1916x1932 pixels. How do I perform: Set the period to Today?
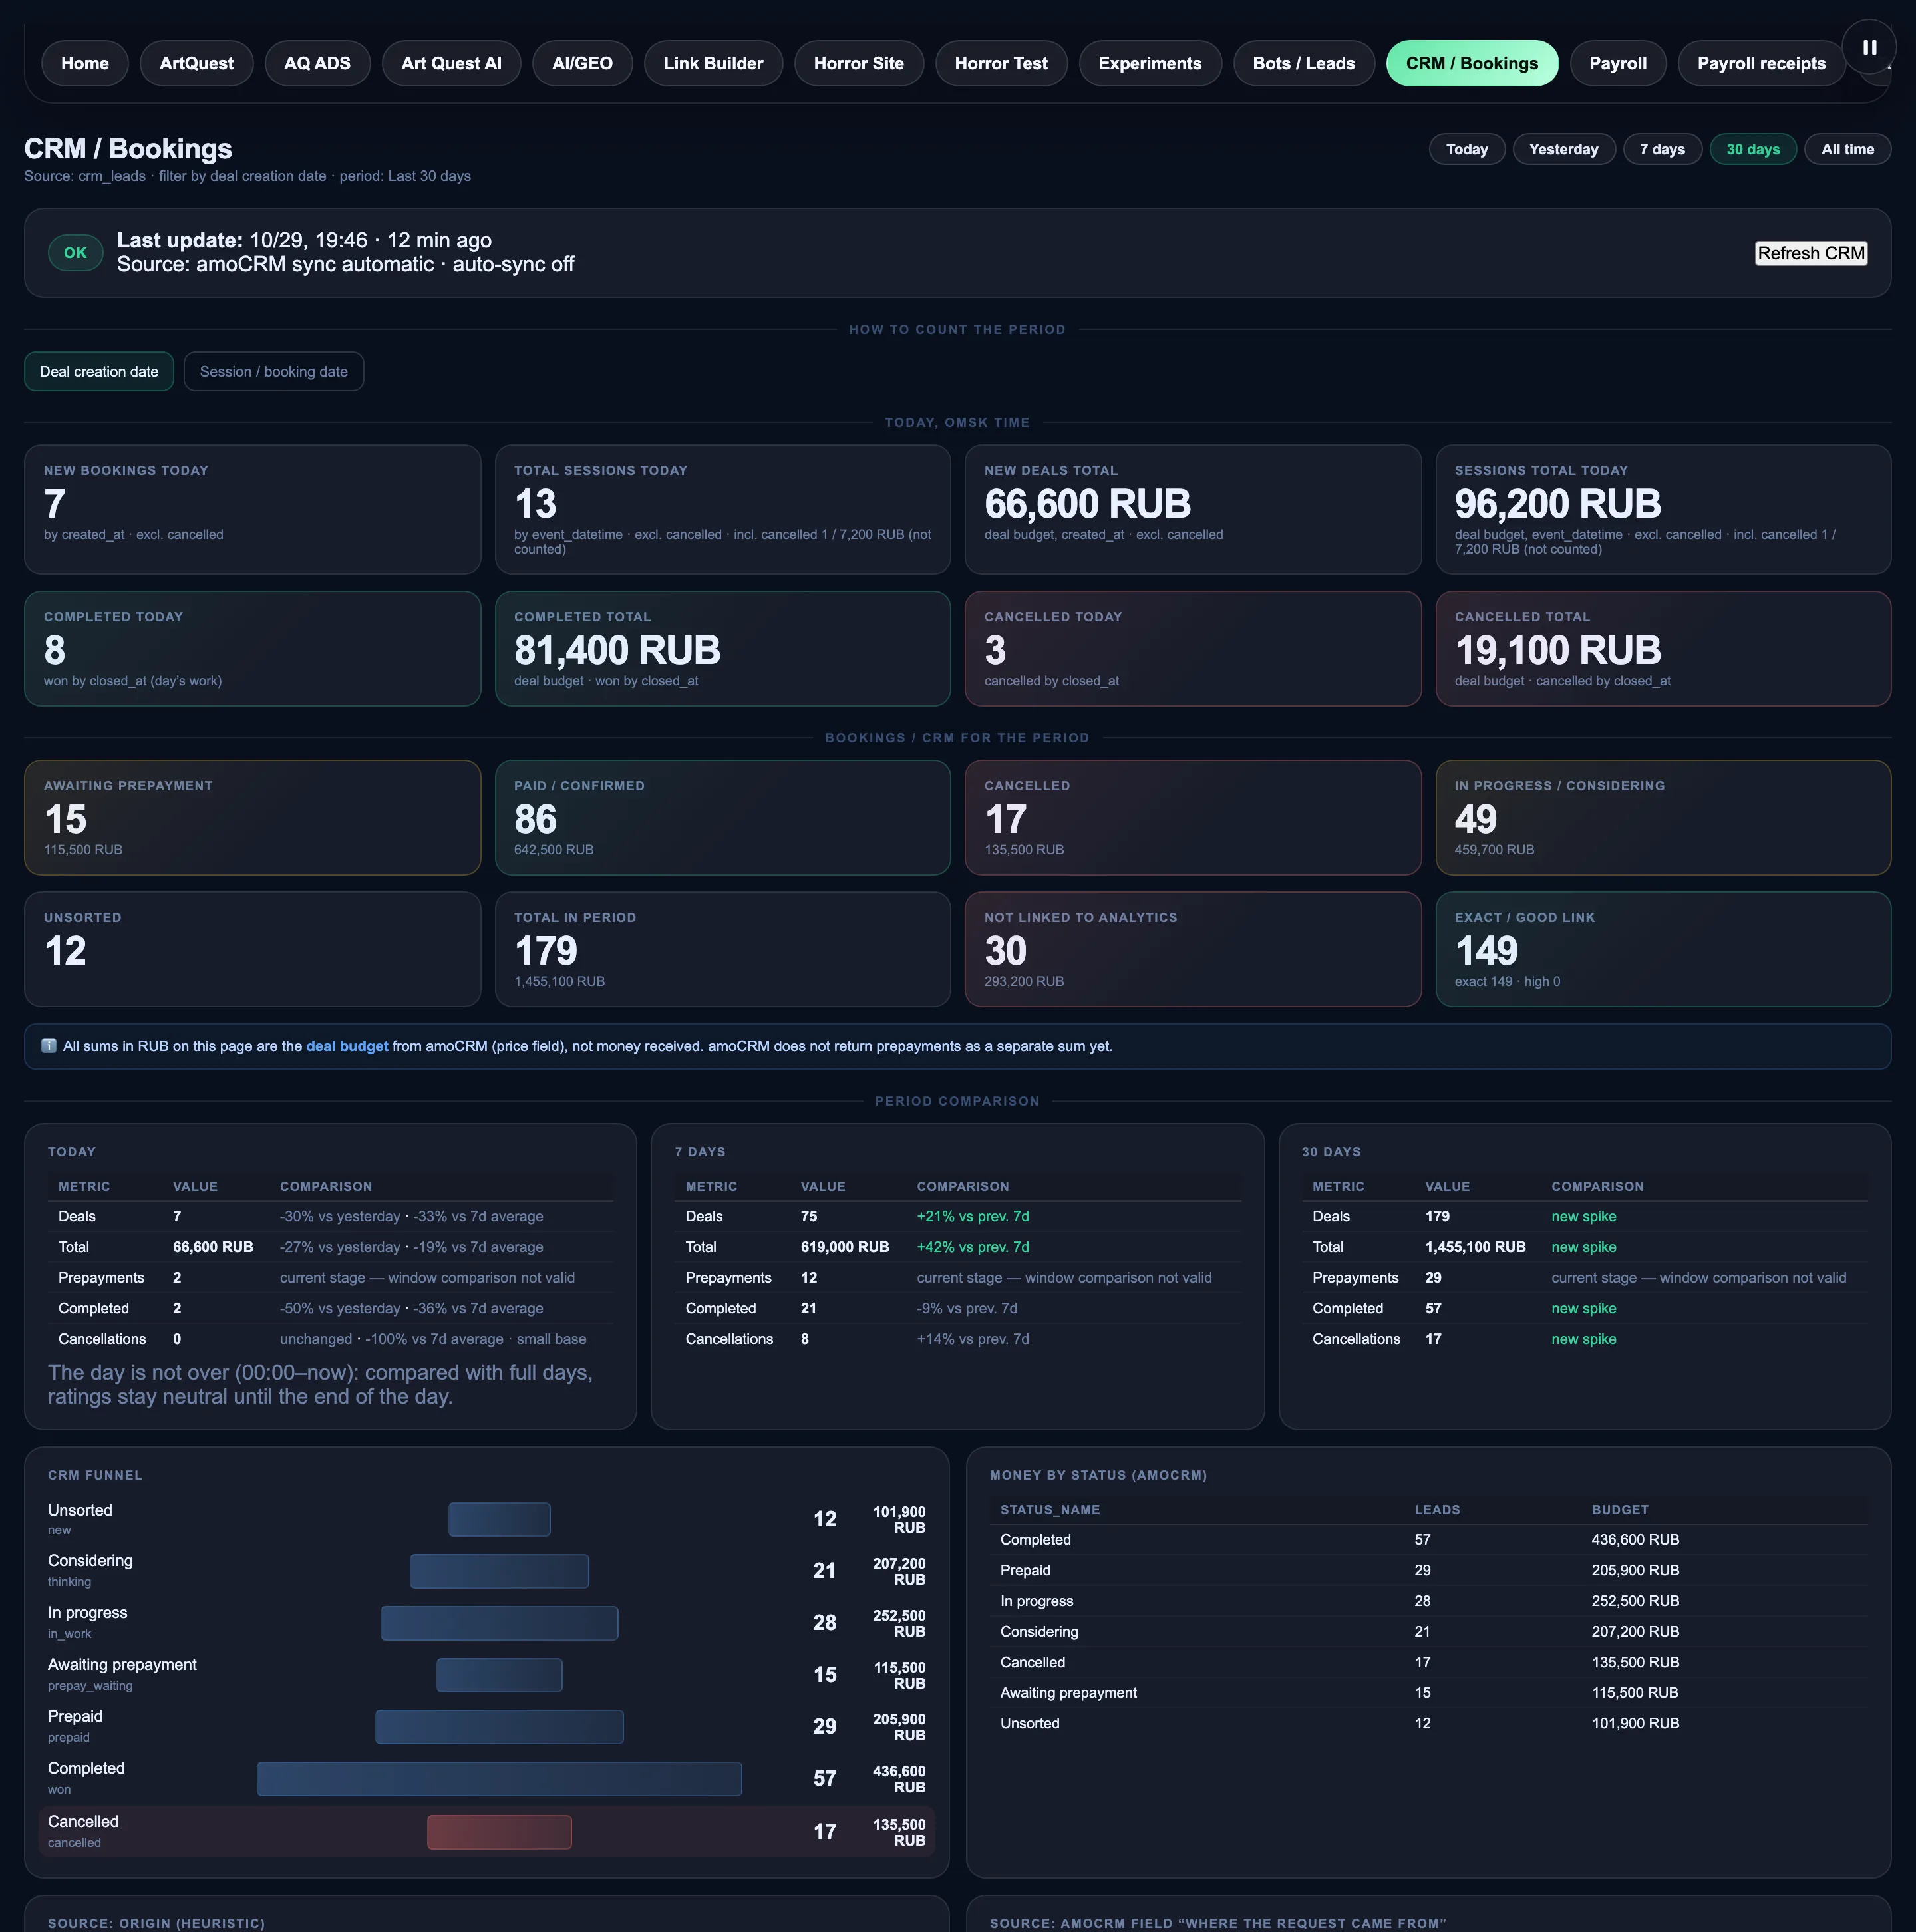click(x=1467, y=149)
